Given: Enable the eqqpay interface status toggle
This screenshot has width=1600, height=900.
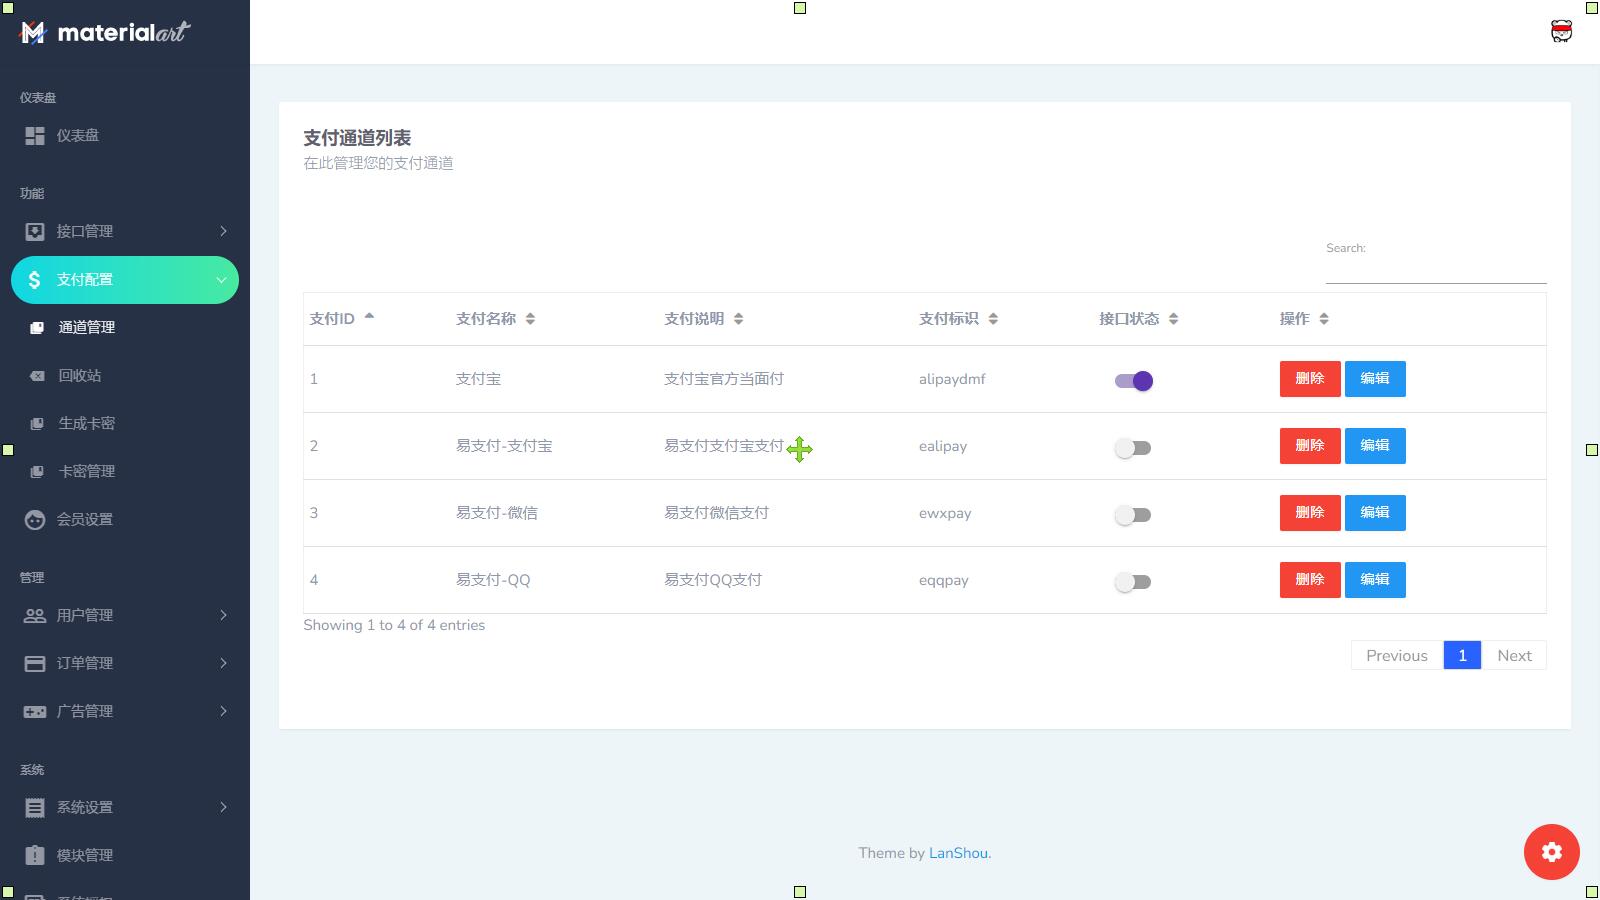Looking at the screenshot, I should (x=1133, y=582).
